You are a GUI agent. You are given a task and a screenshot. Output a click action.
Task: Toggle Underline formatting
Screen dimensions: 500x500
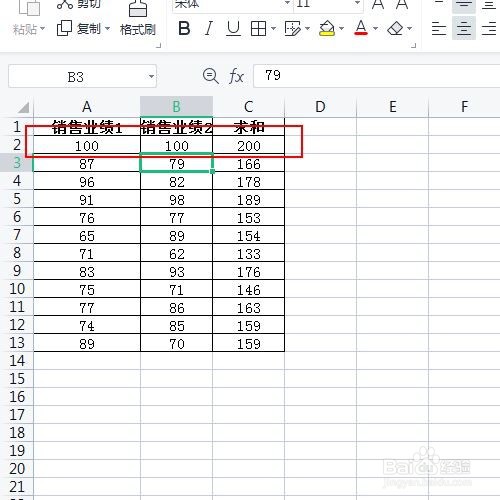click(233, 29)
